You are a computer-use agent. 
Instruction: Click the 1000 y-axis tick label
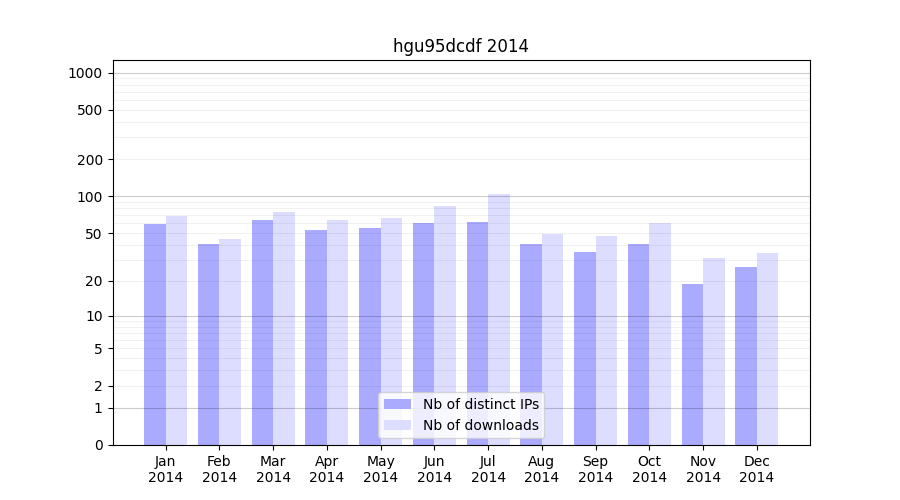[x=85, y=73]
